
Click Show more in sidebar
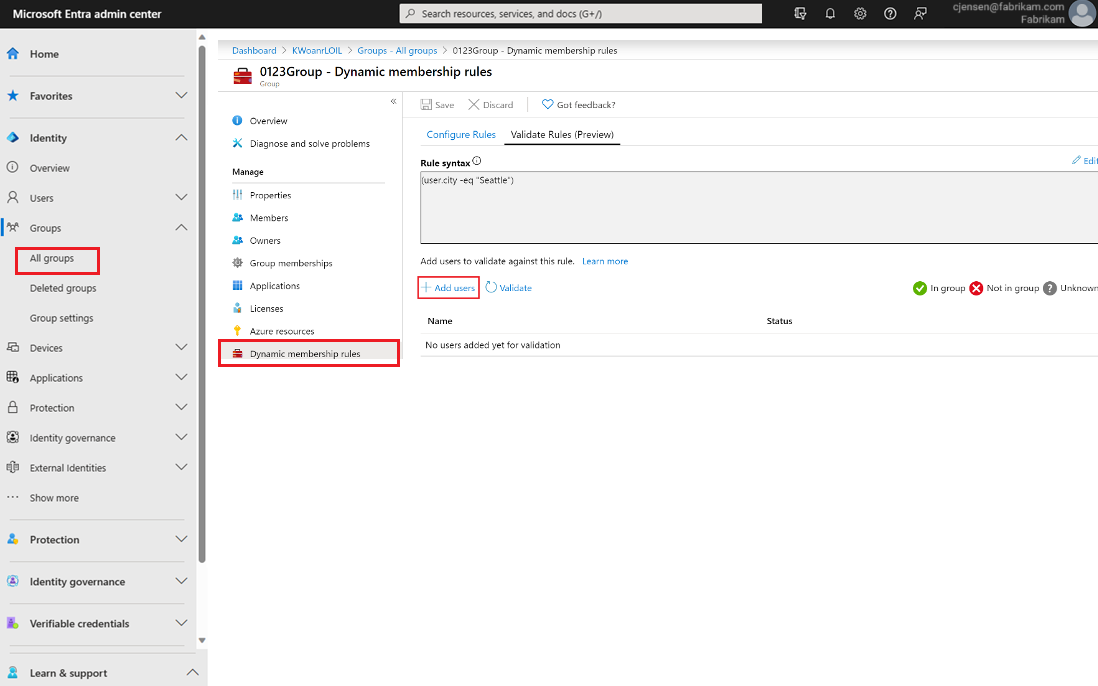54,498
